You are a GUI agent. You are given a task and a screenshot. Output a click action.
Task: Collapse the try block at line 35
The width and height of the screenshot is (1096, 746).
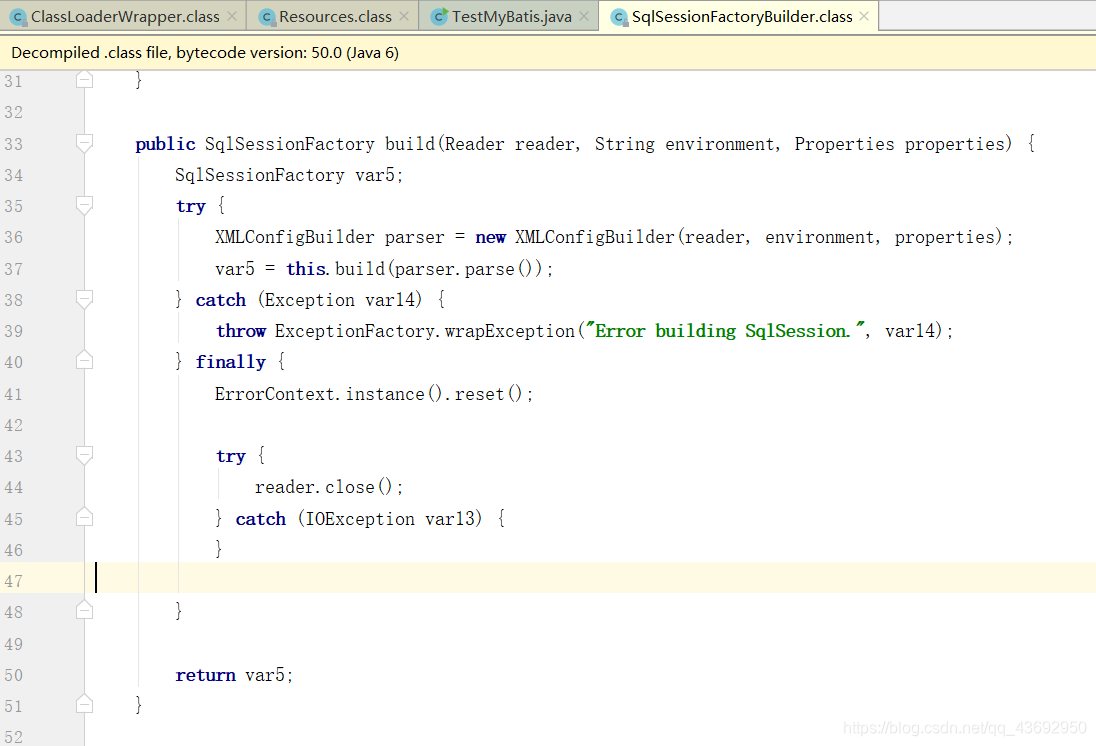pyautogui.click(x=84, y=206)
